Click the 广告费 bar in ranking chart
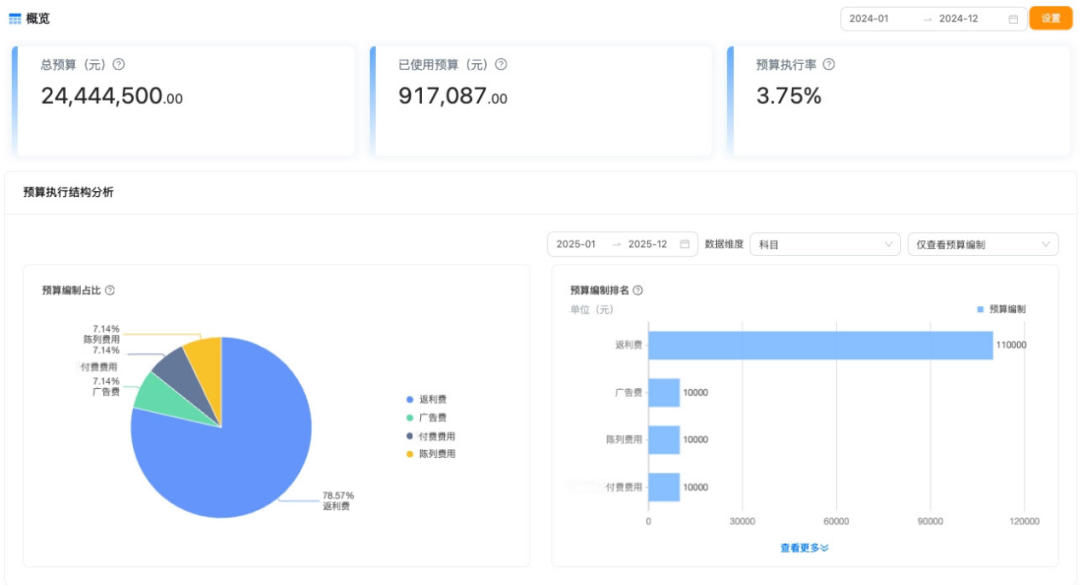Image resolution: width=1080 pixels, height=585 pixels. 664,393
